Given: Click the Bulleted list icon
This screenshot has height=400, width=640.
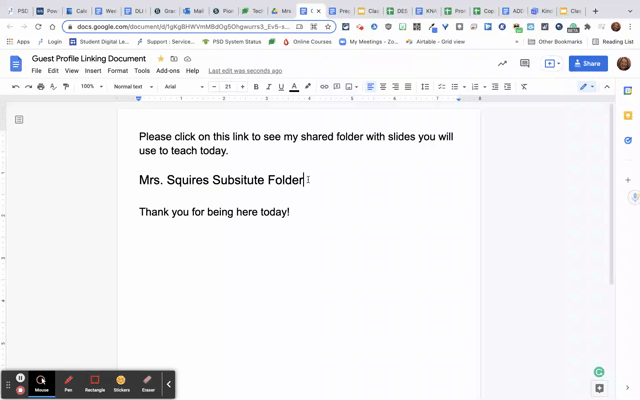Looking at the screenshot, I should 455,87.
